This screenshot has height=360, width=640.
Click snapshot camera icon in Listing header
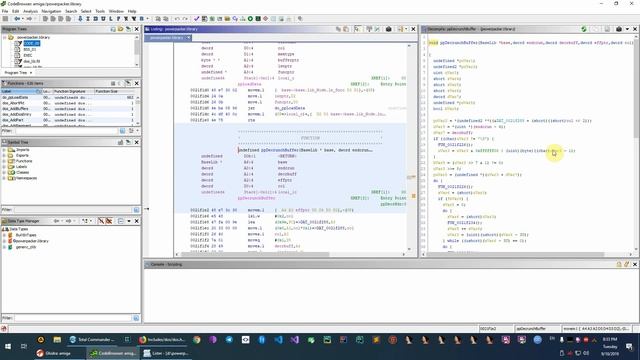pos(389,29)
